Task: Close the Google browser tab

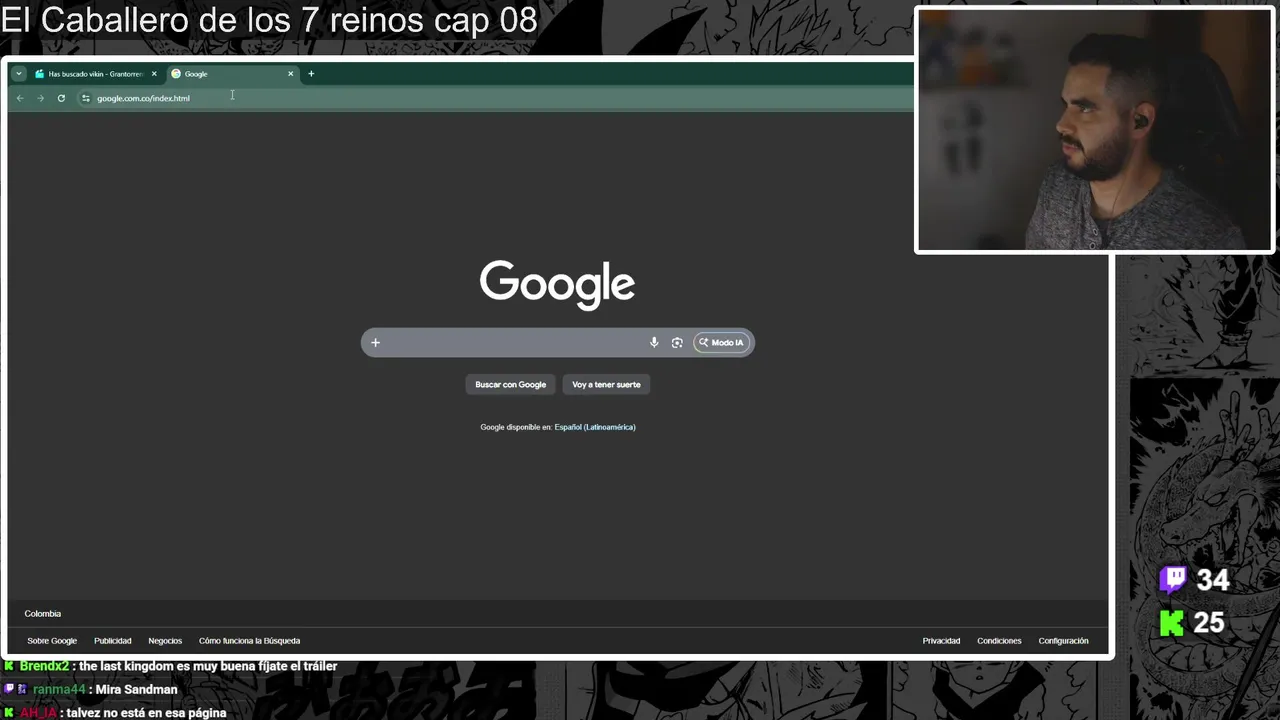Action: 291,74
